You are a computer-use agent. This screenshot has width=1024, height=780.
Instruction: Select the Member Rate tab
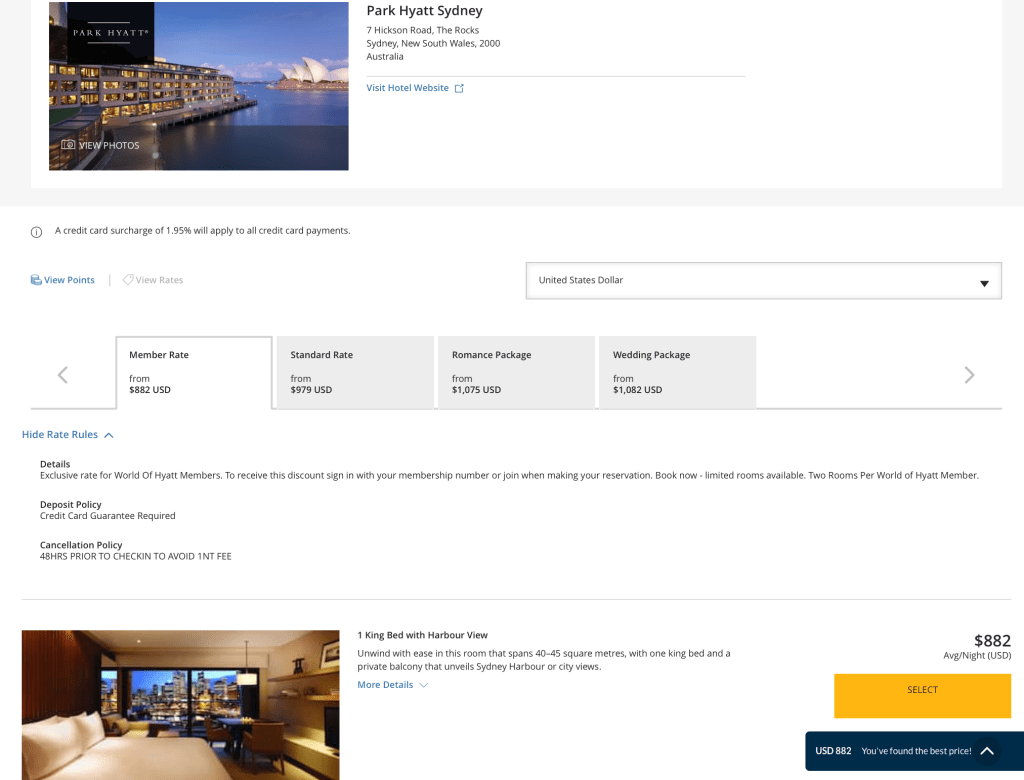click(x=194, y=372)
